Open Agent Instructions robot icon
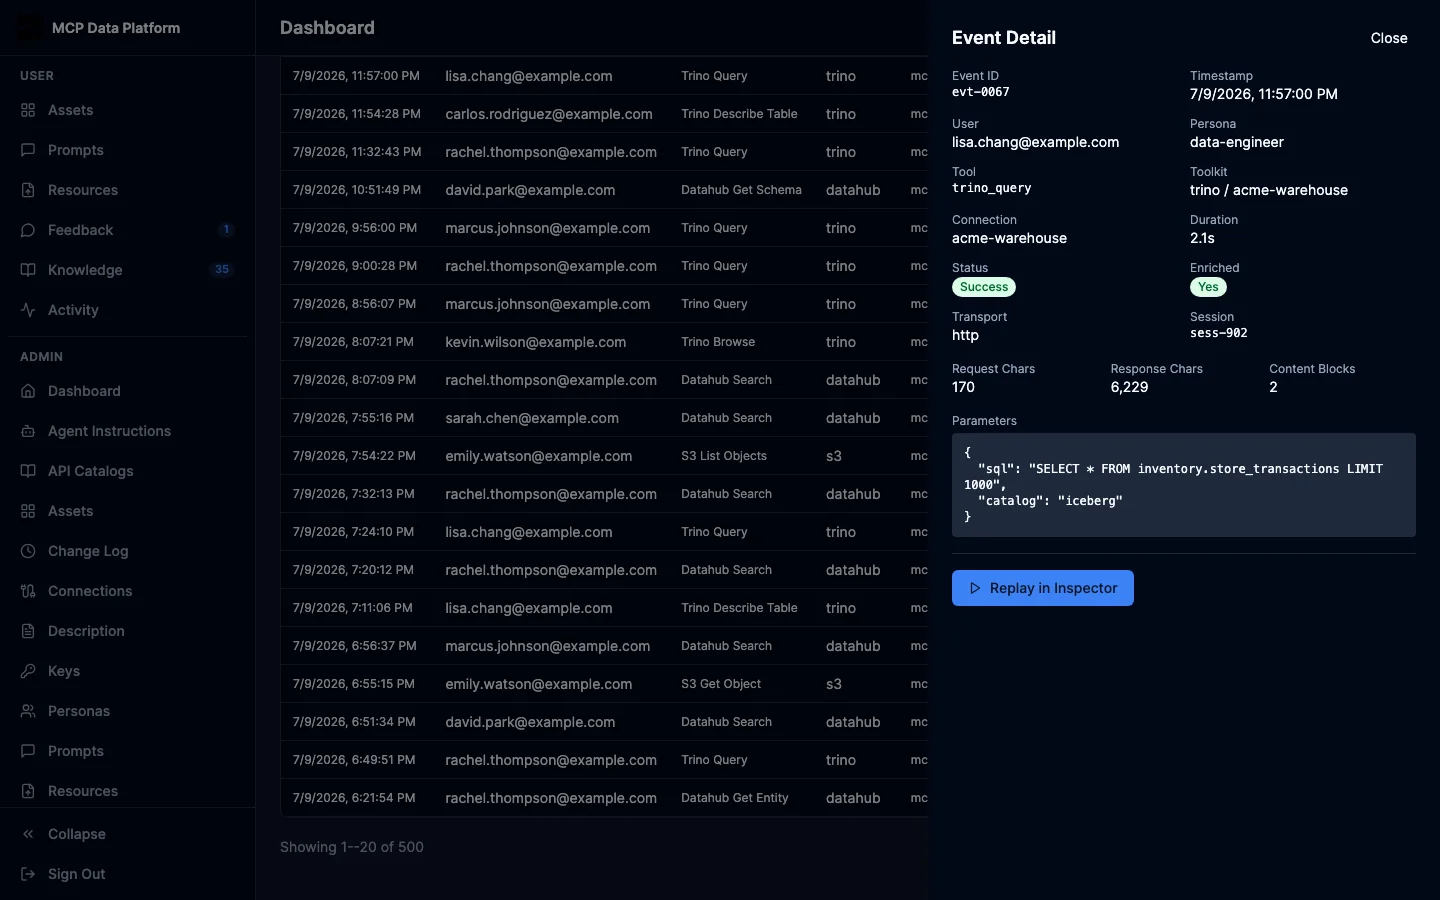Screen dimensions: 1440x900 [28, 431]
